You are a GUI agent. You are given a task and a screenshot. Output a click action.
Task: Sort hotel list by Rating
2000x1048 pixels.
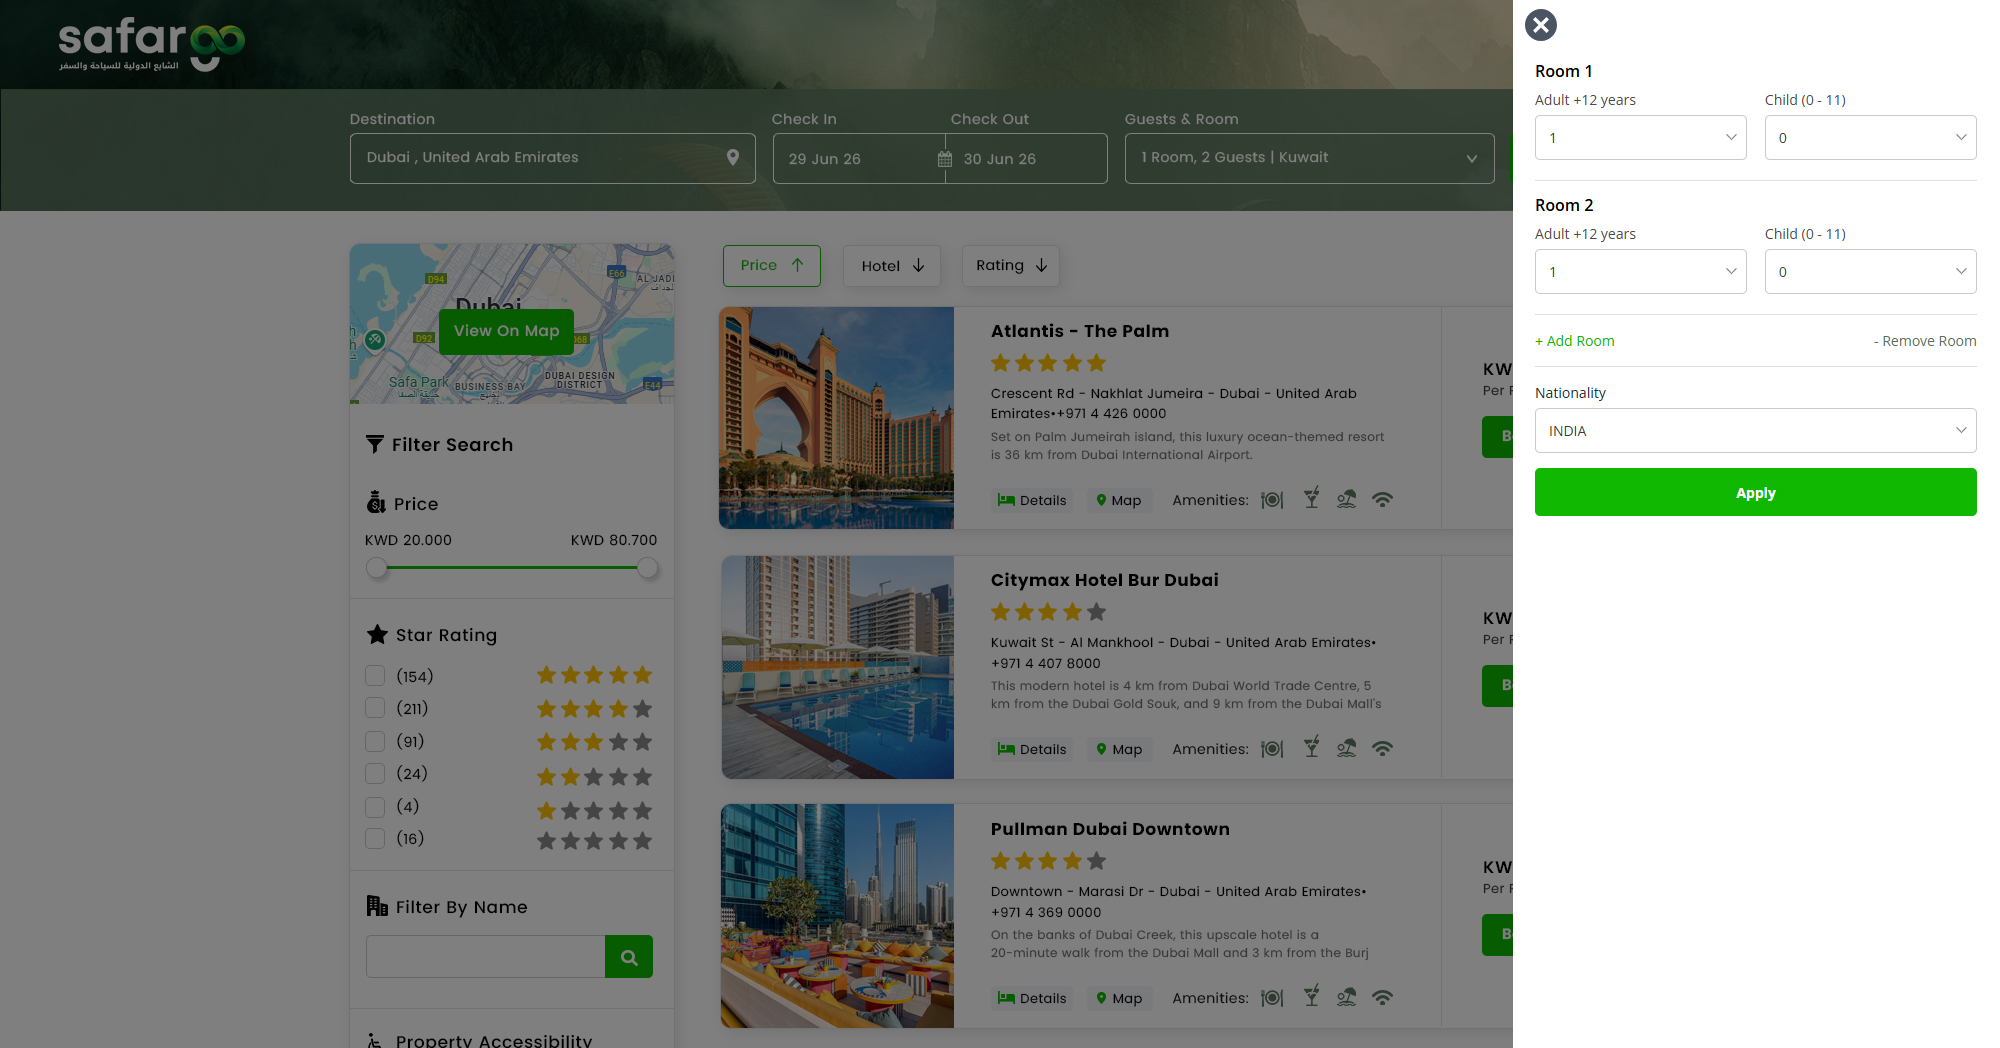pos(1010,266)
